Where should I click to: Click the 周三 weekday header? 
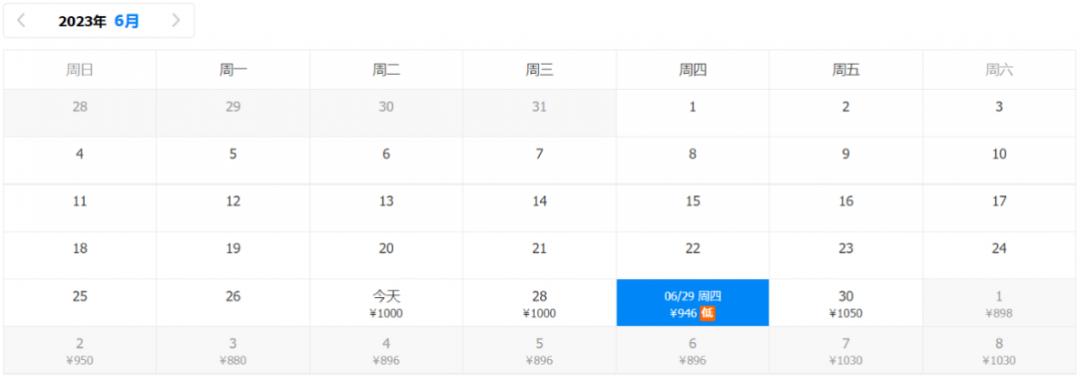[539, 70]
